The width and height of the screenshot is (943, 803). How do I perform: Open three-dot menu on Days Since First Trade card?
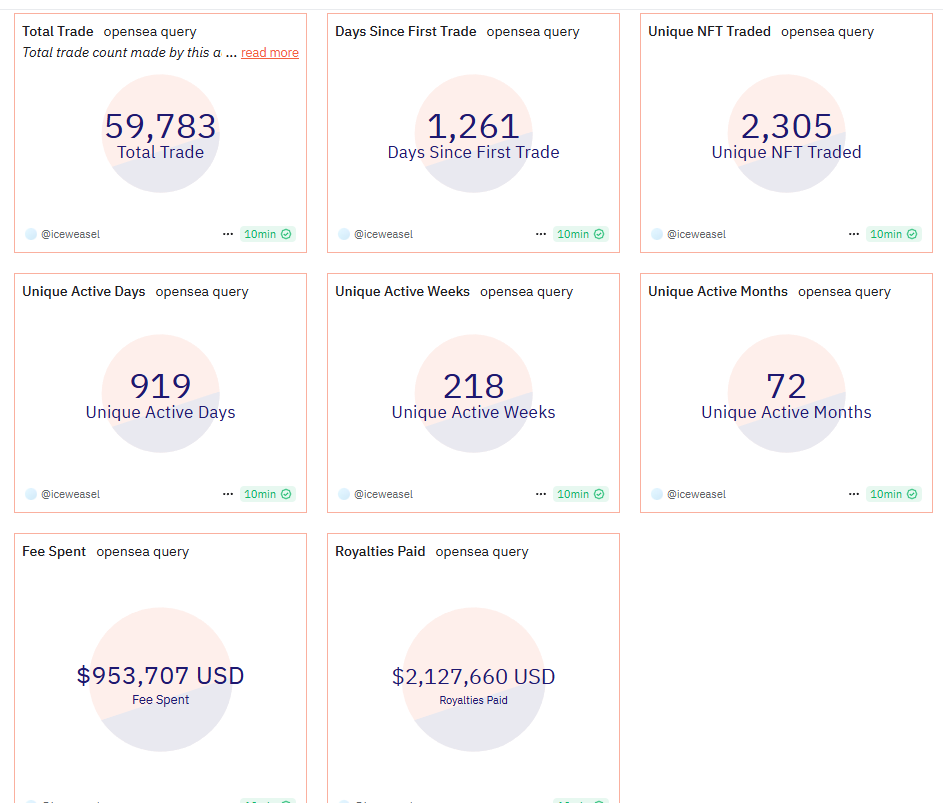(541, 234)
